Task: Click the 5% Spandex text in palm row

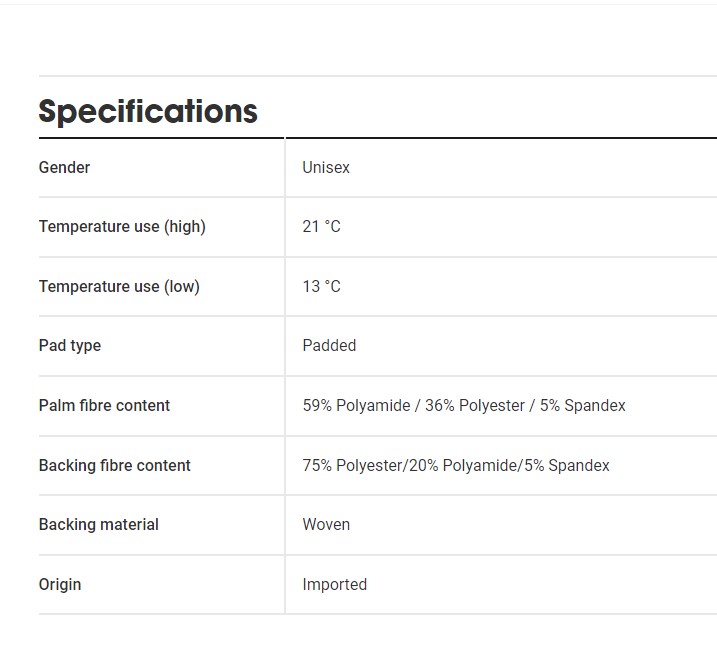Action: tap(583, 406)
